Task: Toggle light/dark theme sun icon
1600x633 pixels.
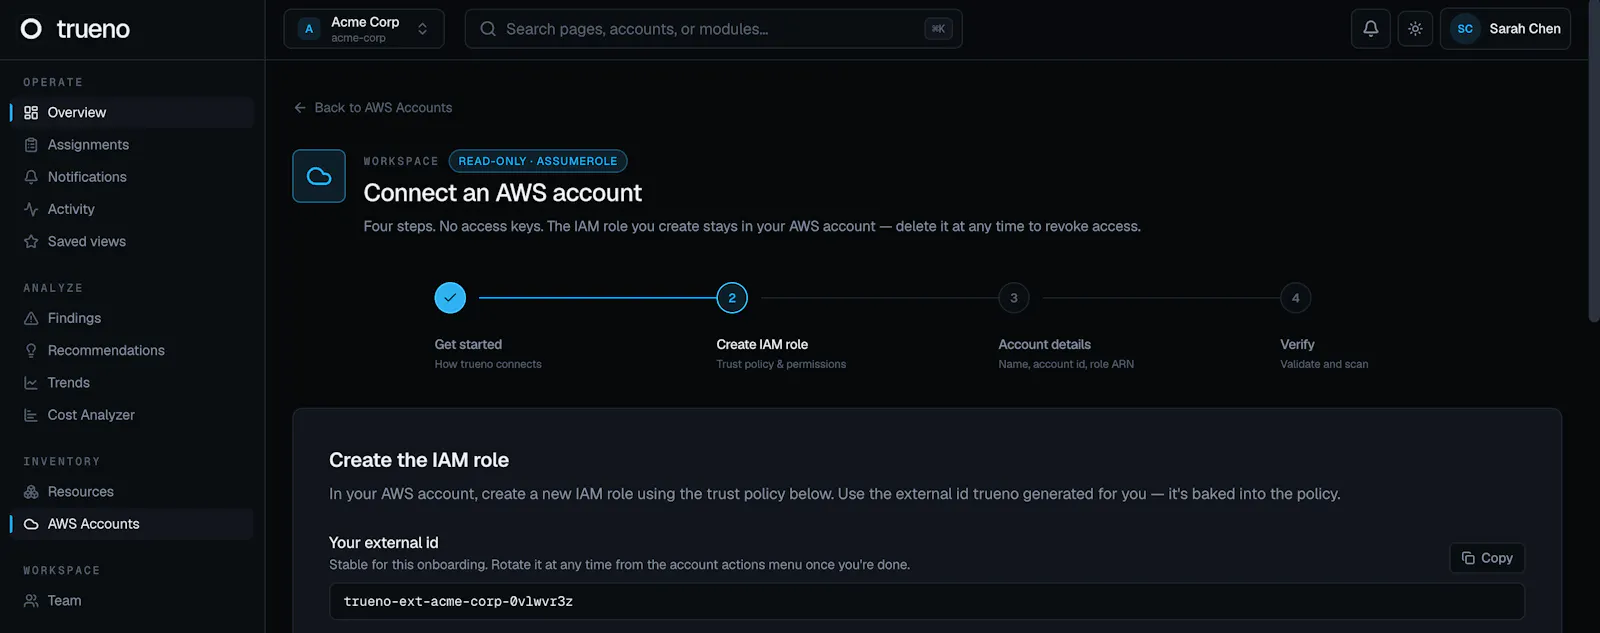Action: [x=1415, y=29]
